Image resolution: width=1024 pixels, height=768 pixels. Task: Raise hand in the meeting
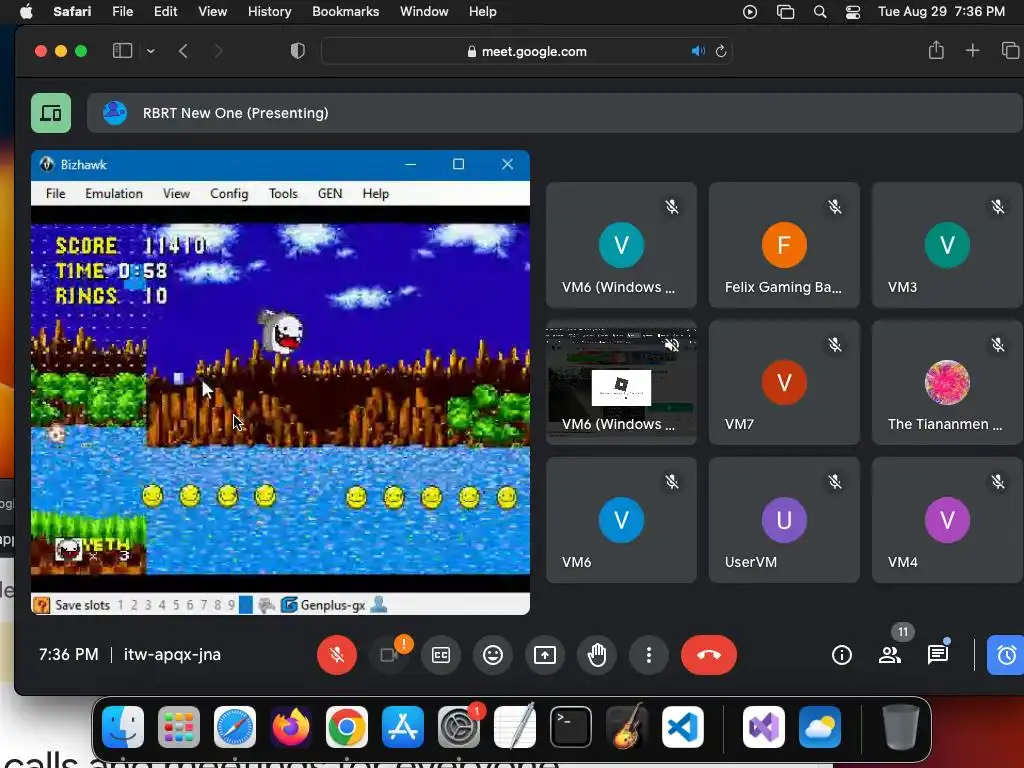tap(597, 654)
